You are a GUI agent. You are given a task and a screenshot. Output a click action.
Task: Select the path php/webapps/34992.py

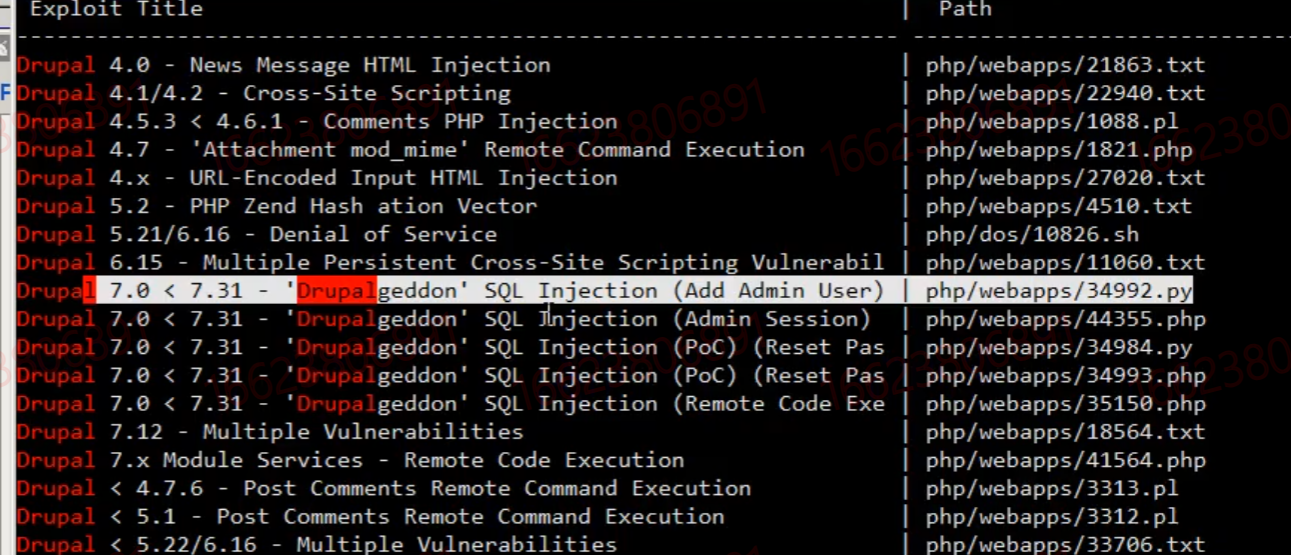(1059, 291)
